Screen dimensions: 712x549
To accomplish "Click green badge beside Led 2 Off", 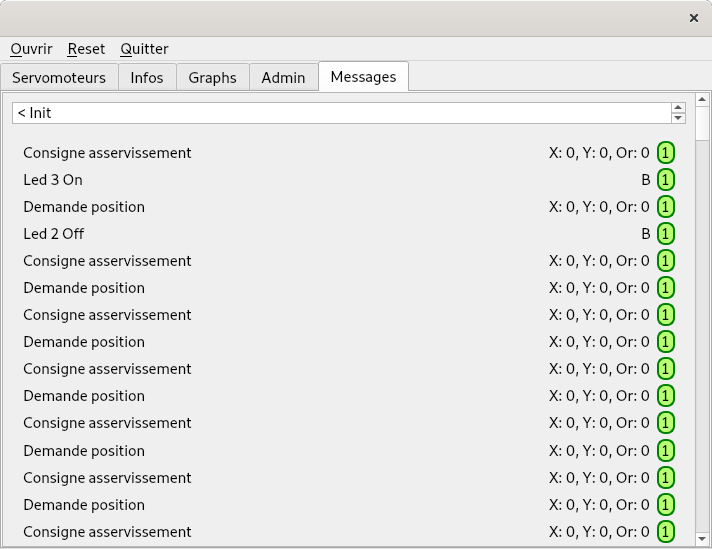I will (x=666, y=234).
